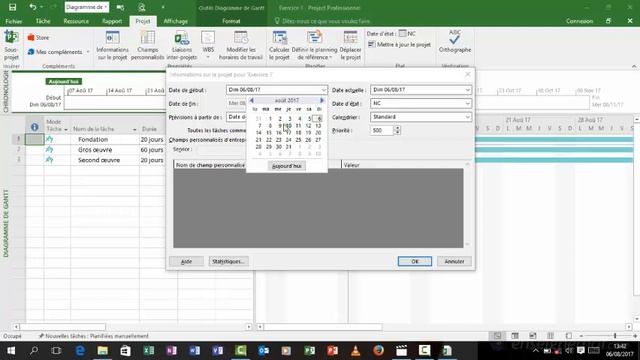This screenshot has height=360, width=640.
Task: Click task mode icon of Gros œuvre row
Action: coord(50,150)
